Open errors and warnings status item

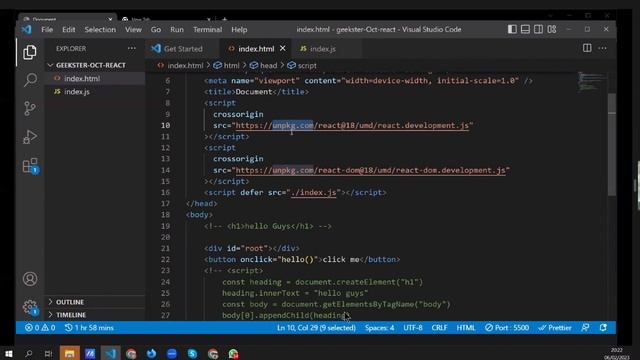(x=40, y=328)
